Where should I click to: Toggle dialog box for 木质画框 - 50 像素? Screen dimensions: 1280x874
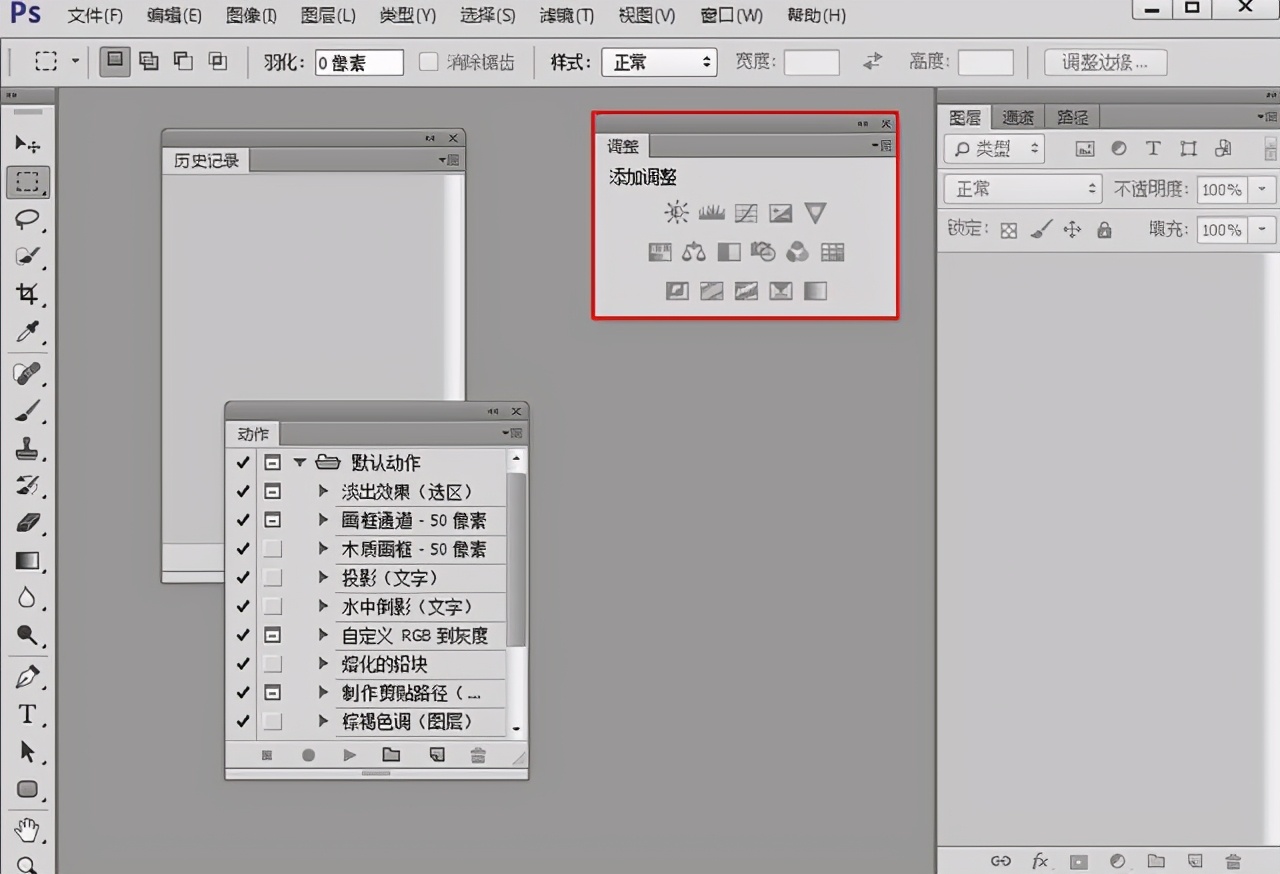pos(272,549)
